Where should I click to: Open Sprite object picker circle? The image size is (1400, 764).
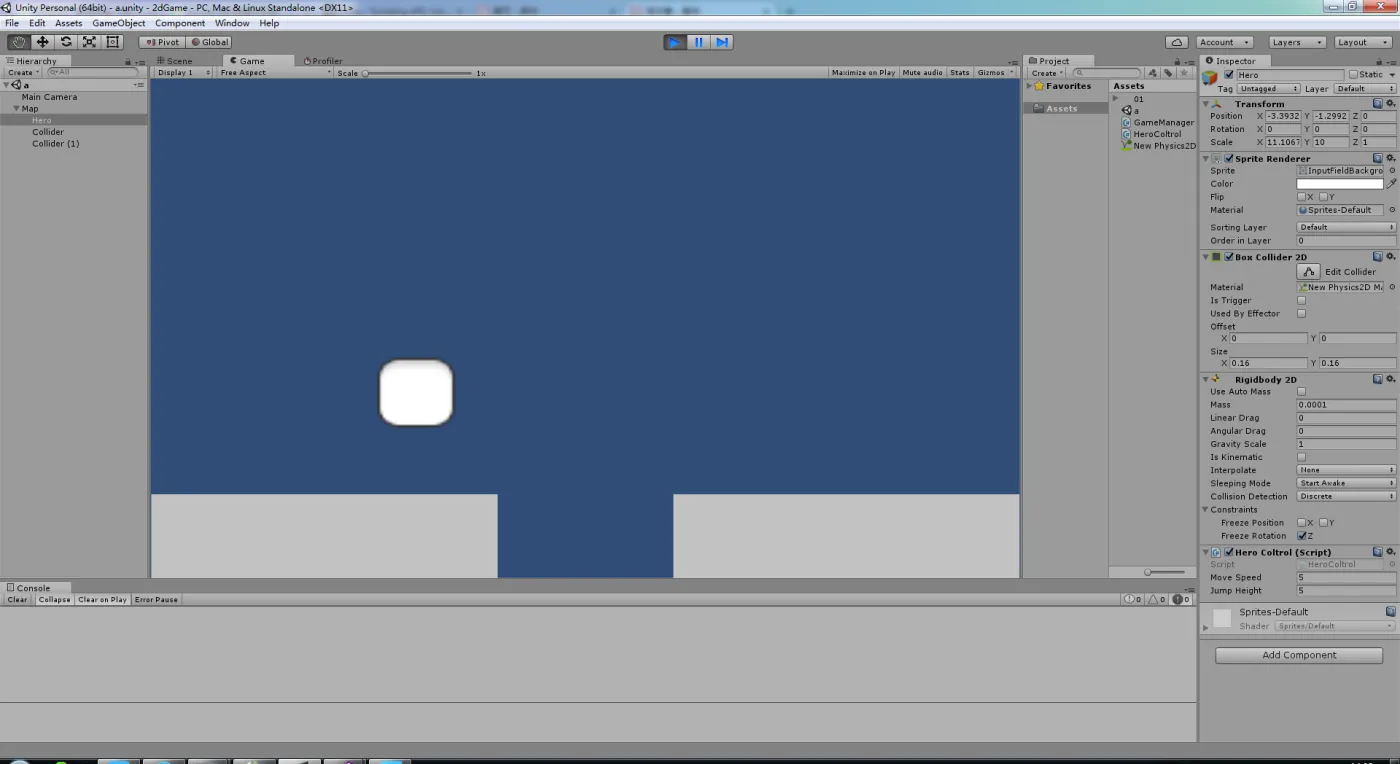click(x=1392, y=171)
